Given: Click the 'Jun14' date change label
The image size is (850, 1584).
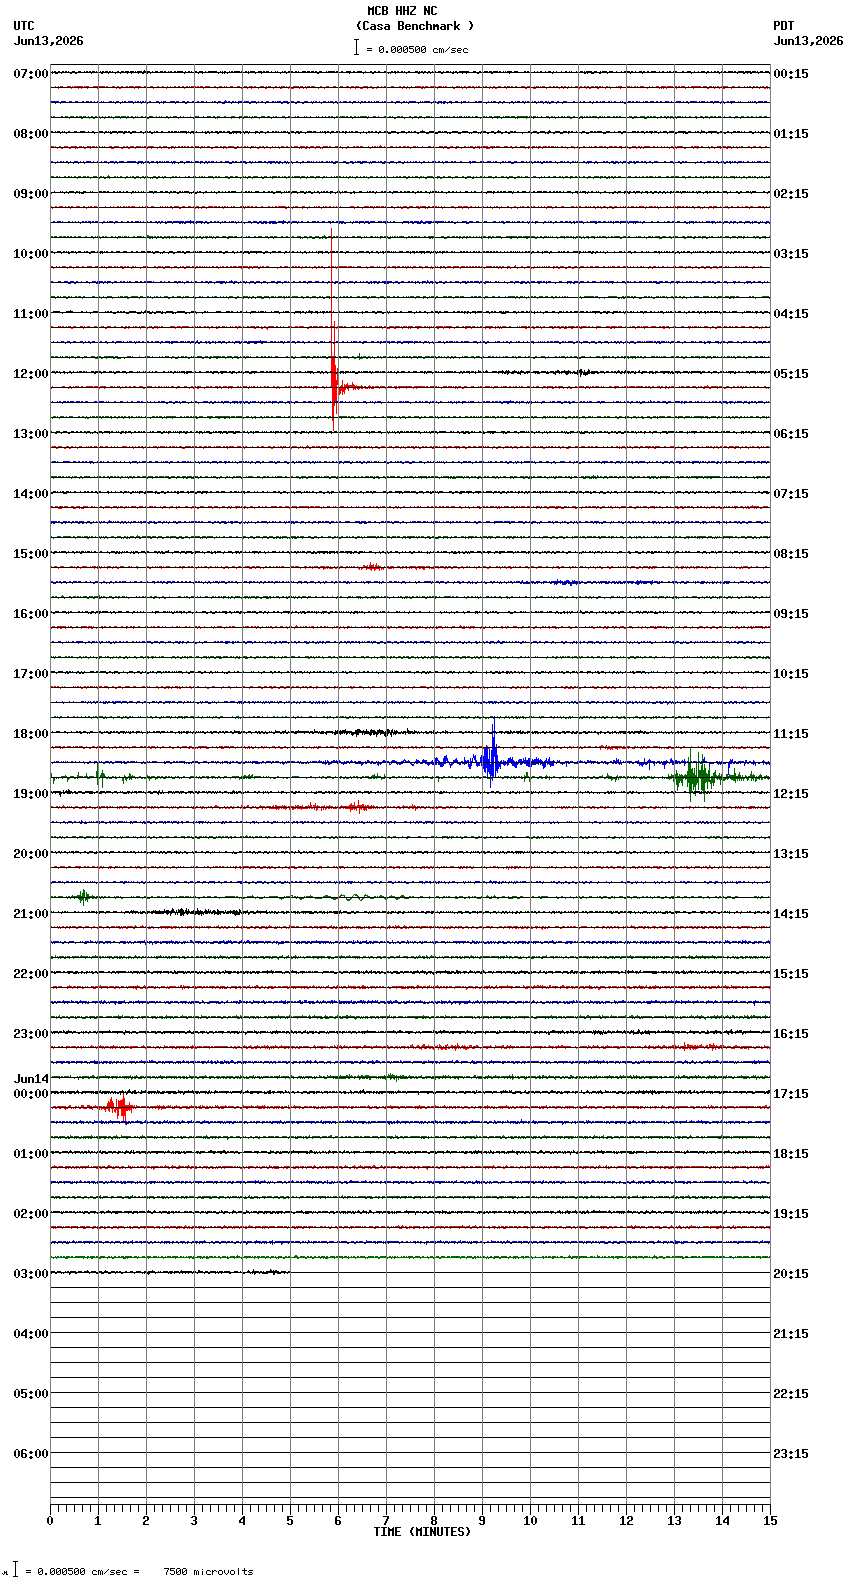Looking at the screenshot, I should coord(31,1079).
